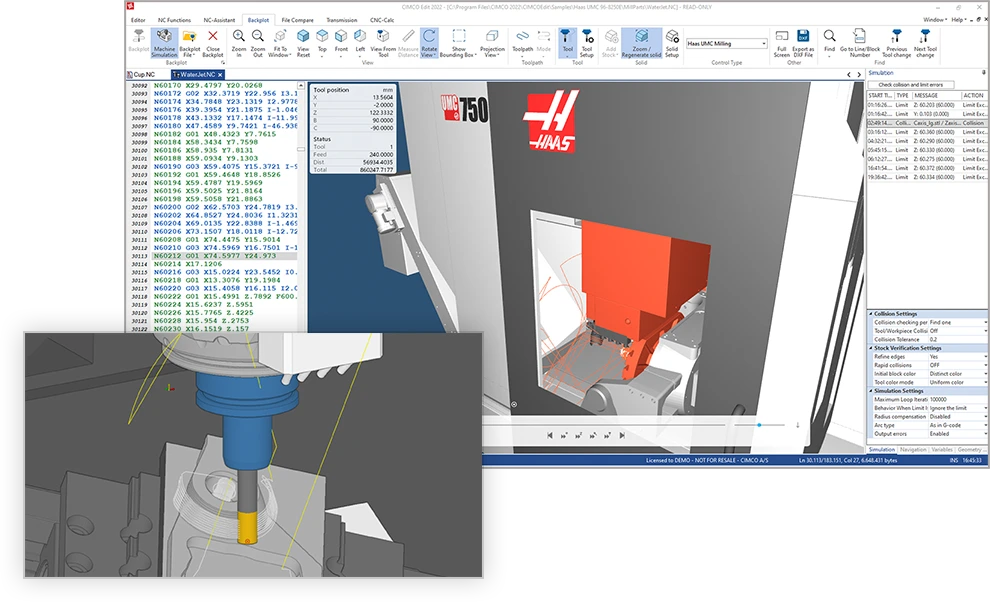Click skip to start playback button
Viewport: 990px width, 602px height.
click(x=549, y=435)
